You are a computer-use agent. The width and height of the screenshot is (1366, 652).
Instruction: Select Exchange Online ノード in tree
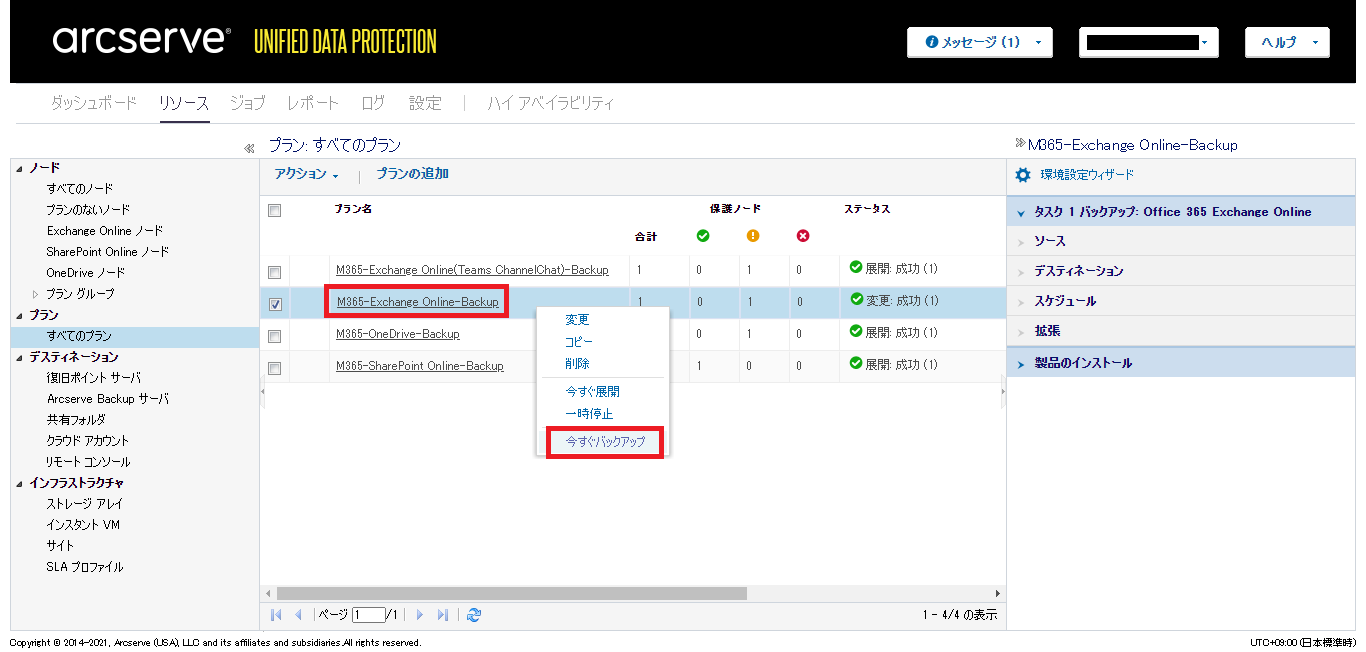tap(104, 231)
